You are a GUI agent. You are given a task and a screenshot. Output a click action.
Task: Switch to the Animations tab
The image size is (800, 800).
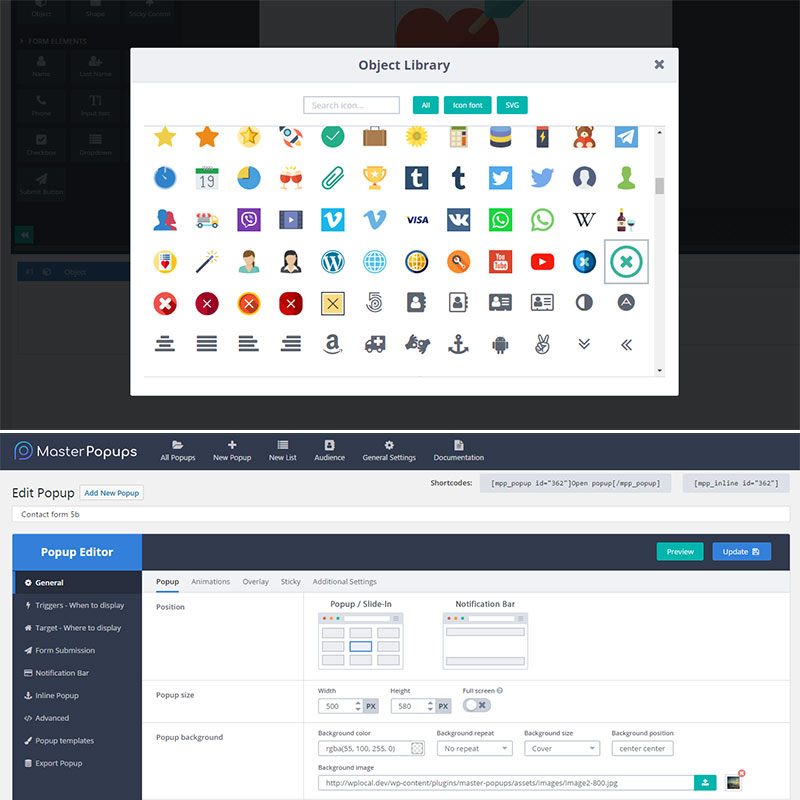(x=211, y=582)
